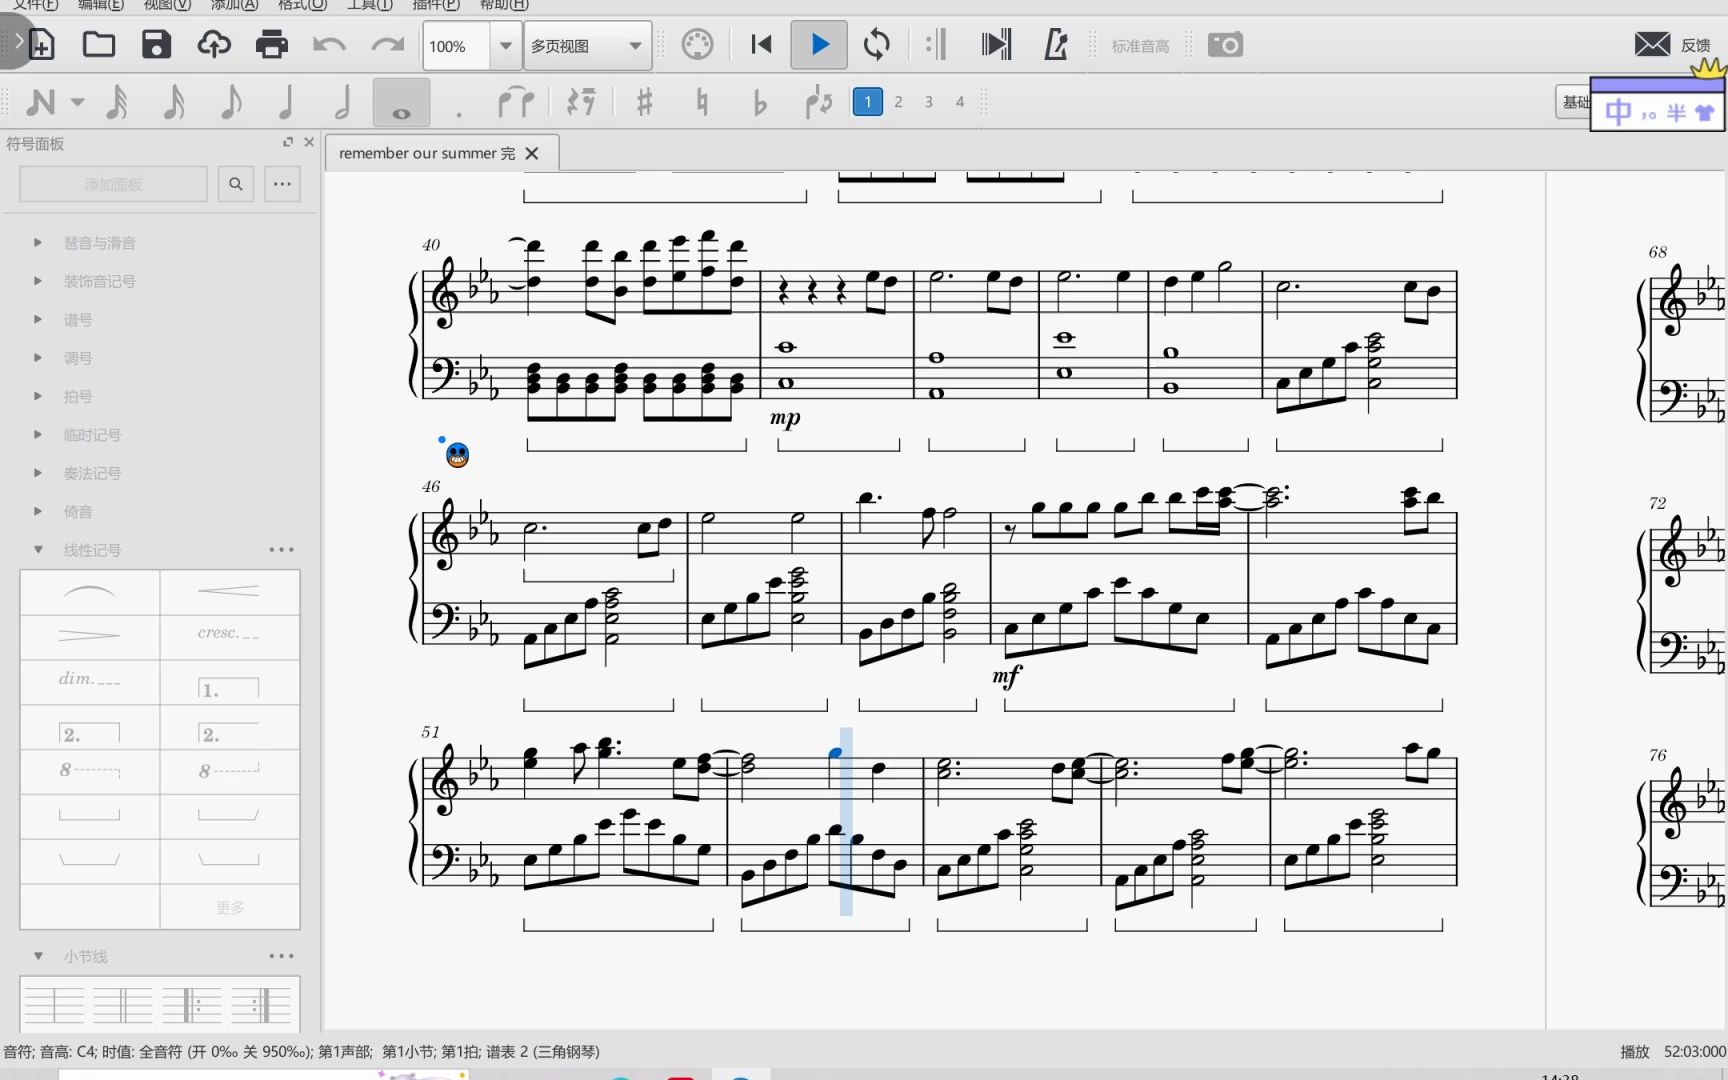1728x1080 pixels.
Task: Close the 符号面板 panel
Action: coord(309,143)
